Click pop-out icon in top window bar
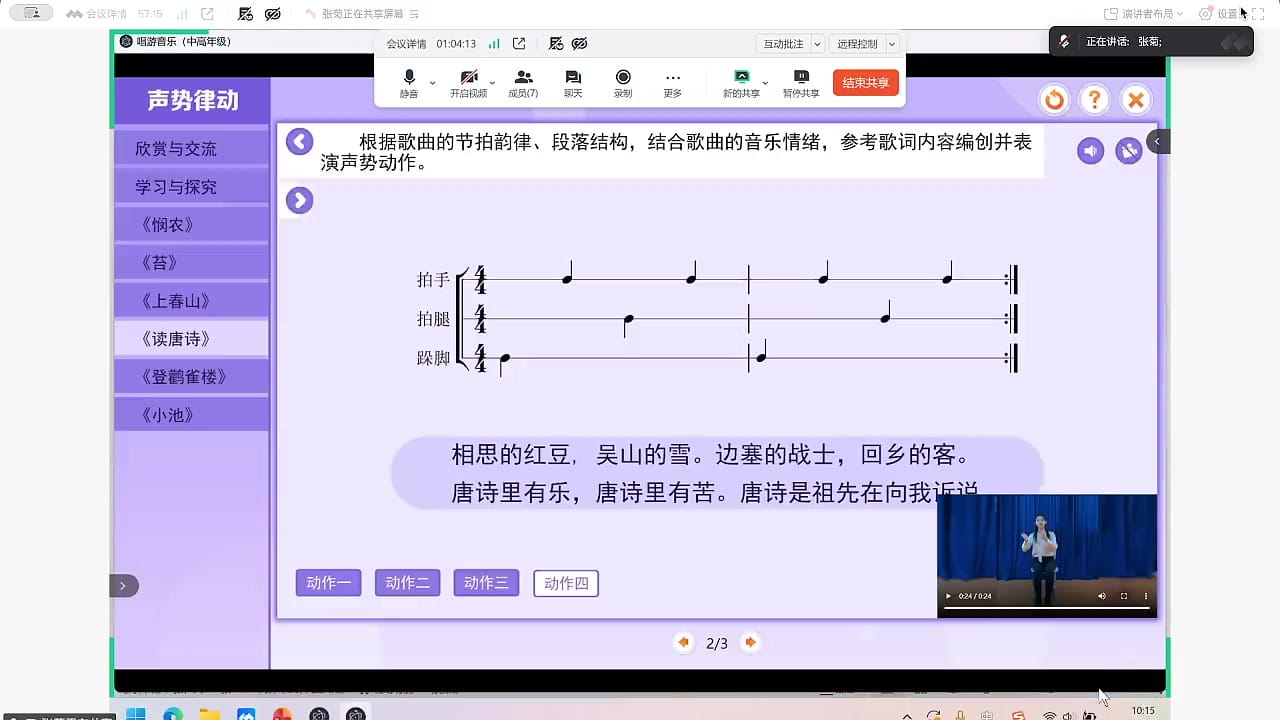This screenshot has width=1280, height=720. (207, 14)
